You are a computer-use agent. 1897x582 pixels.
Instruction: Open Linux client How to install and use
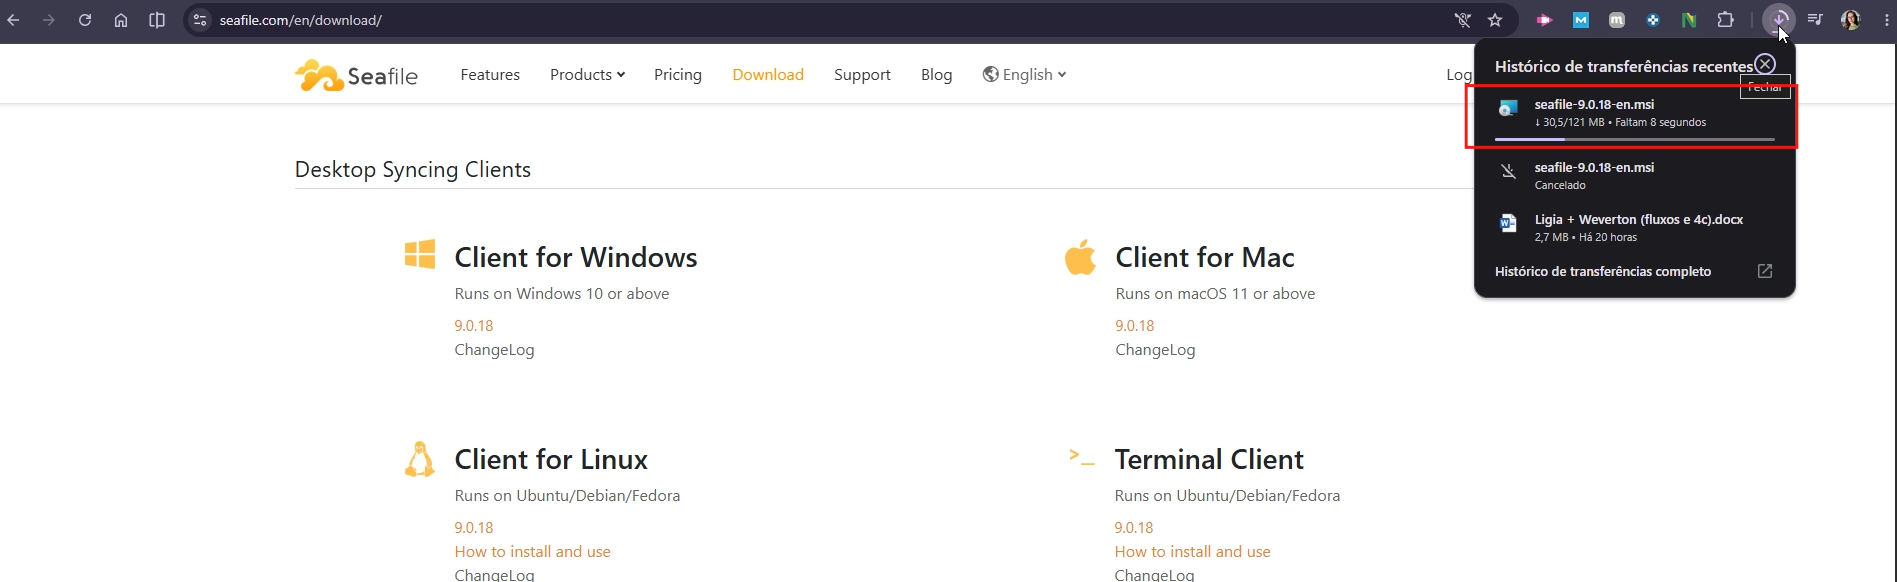(x=532, y=552)
